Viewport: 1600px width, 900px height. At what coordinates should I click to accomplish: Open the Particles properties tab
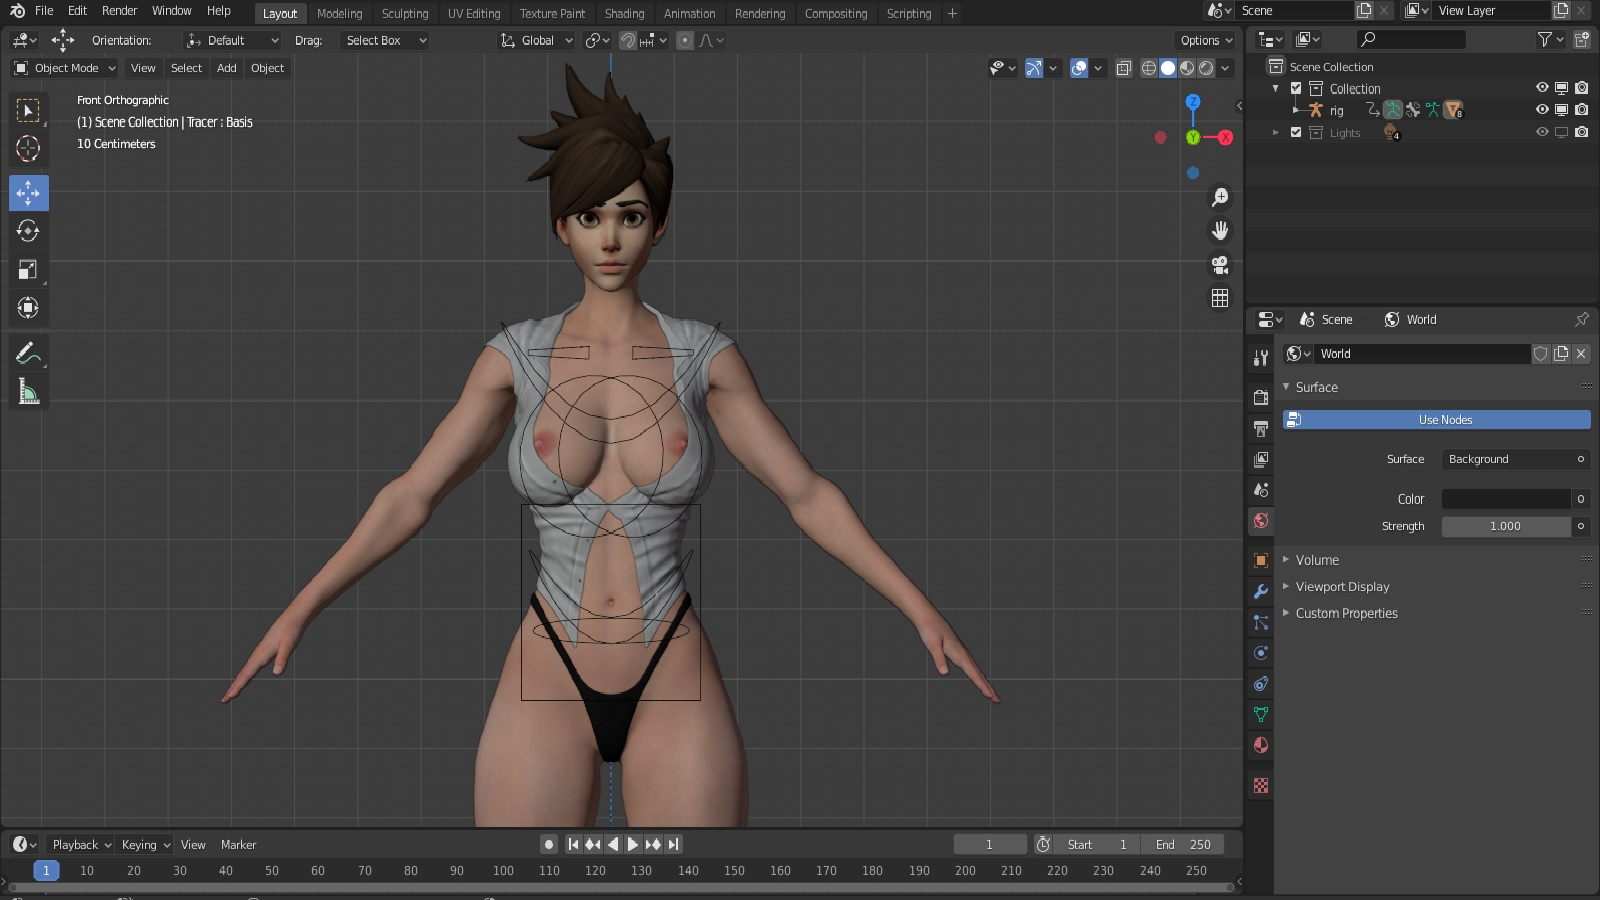(x=1261, y=622)
